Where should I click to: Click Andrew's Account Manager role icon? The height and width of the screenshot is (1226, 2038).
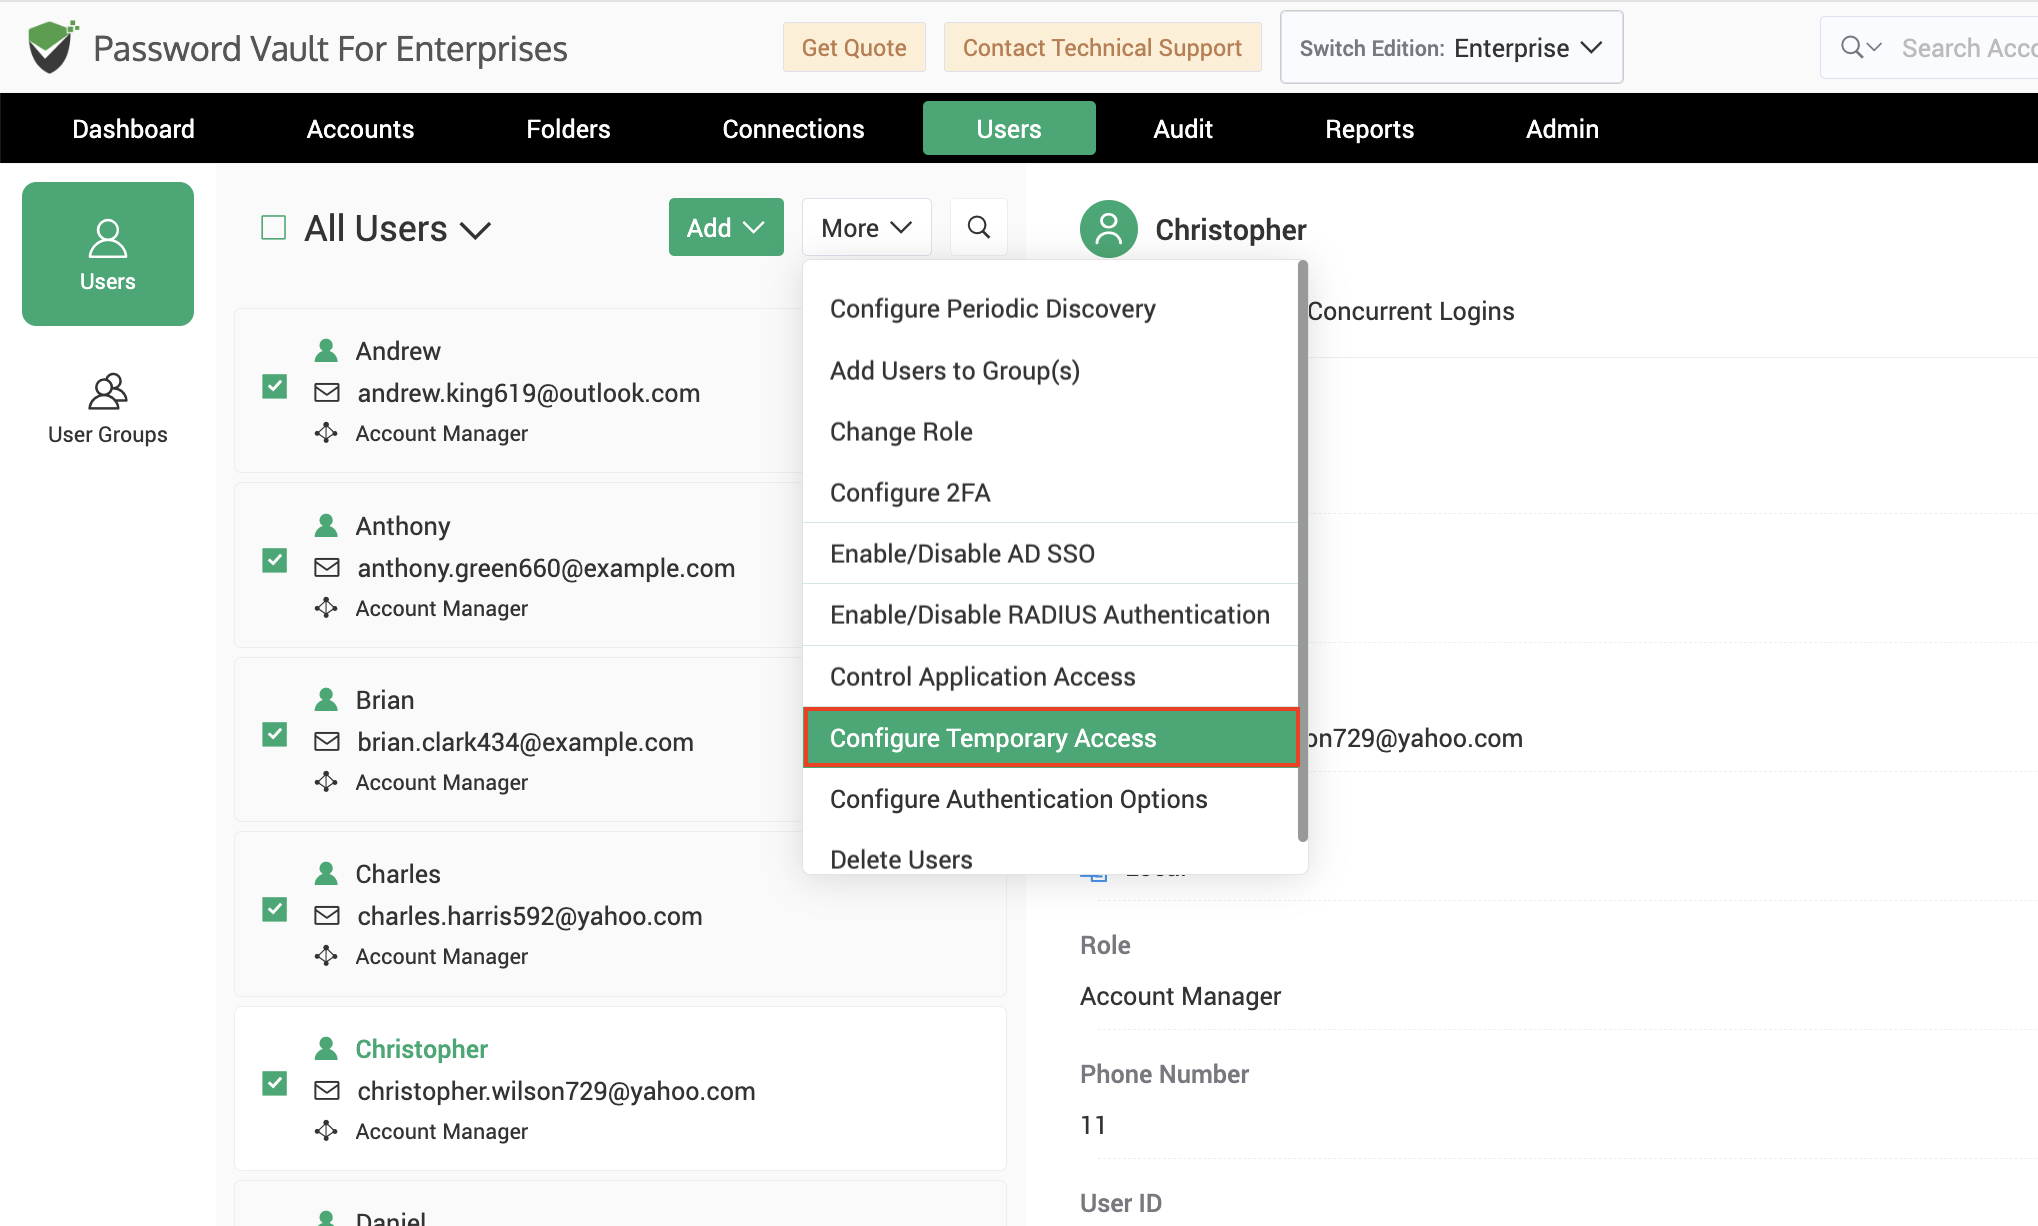[326, 433]
